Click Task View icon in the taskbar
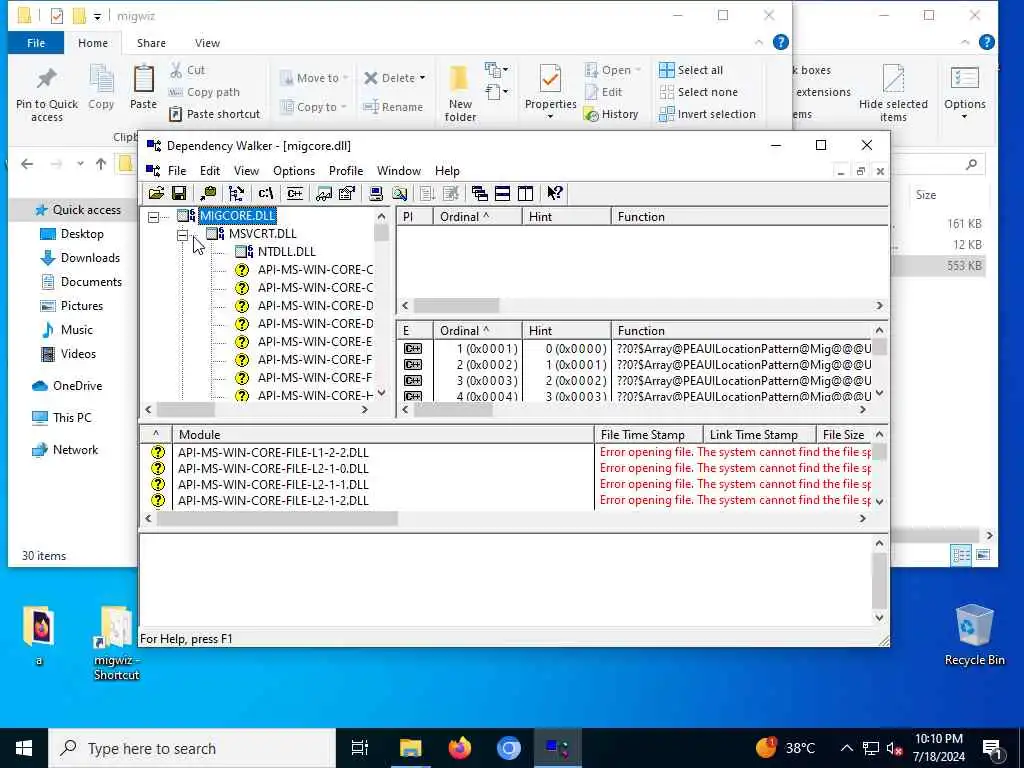 360,748
